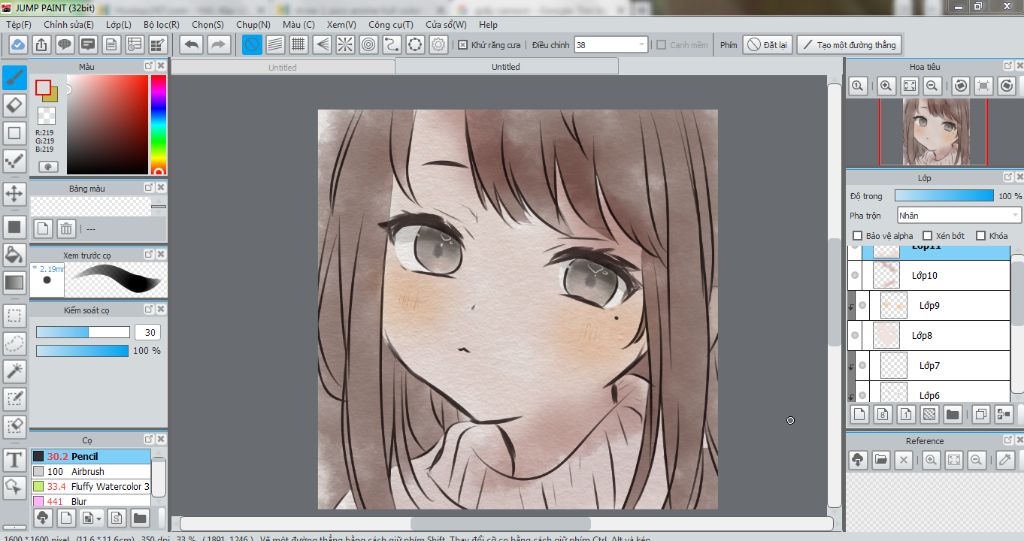Image resolution: width=1024 pixels, height=541 pixels.
Task: Open the Lớp(L) menu
Action: click(119, 25)
